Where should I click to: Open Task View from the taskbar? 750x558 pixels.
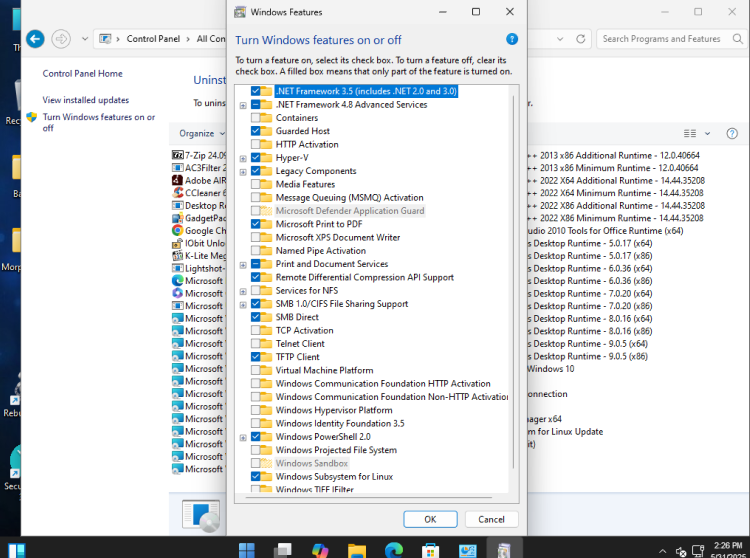click(x=283, y=550)
